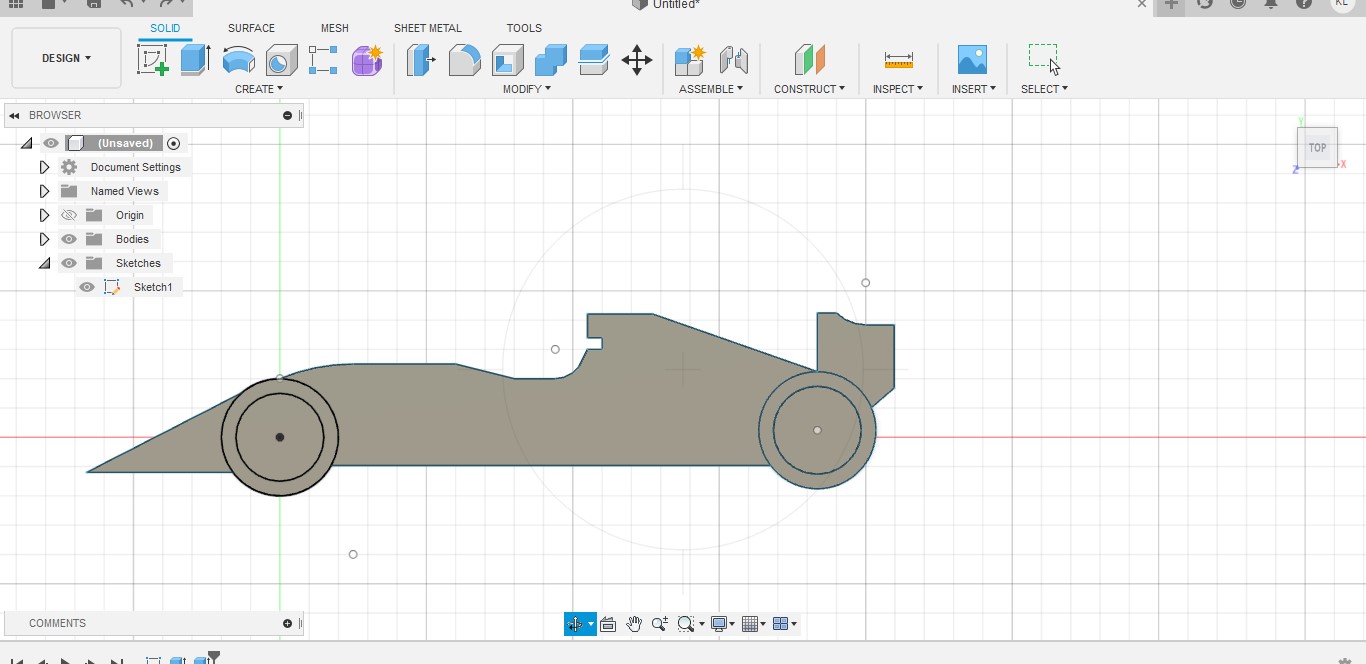Screen dimensions: 1366x664
Task: Switch to the SURFACE tab
Action: (x=251, y=28)
